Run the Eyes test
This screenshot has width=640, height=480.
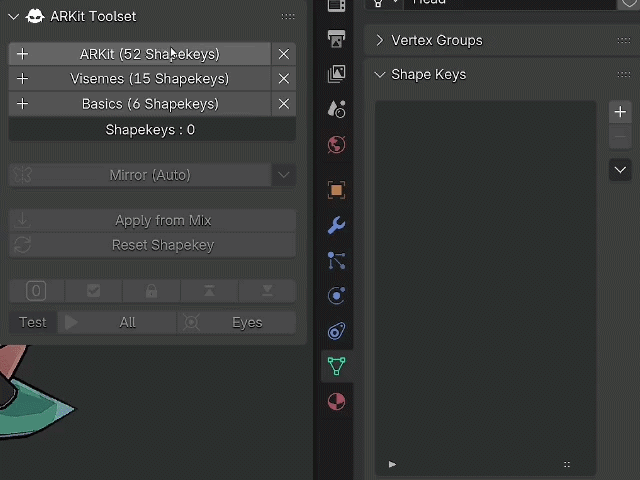click(237, 322)
